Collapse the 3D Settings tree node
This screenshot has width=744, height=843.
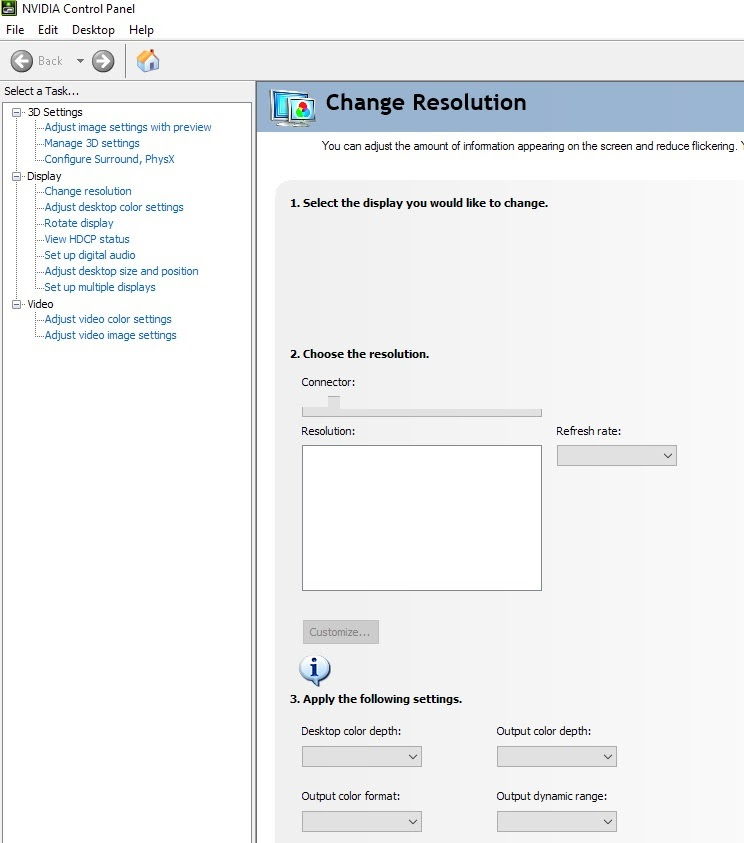(17, 112)
